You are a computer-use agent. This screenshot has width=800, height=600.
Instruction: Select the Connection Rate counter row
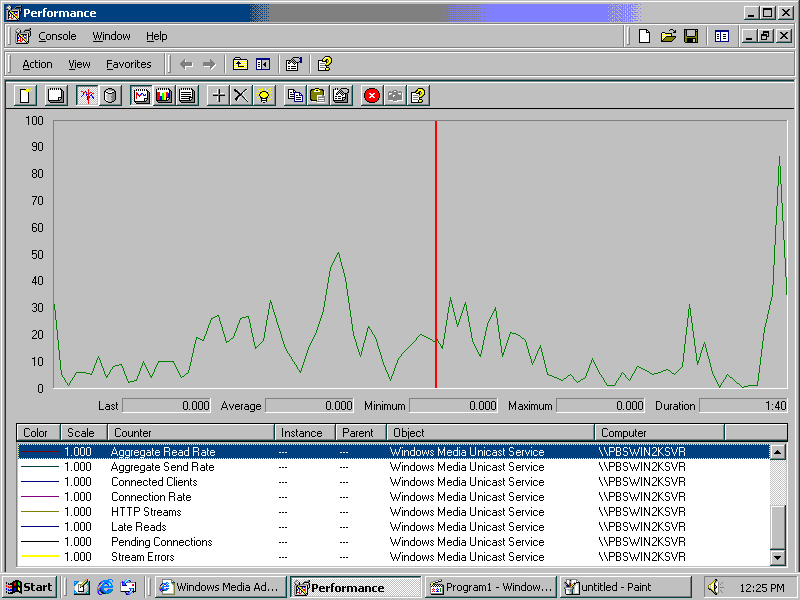[393, 497]
